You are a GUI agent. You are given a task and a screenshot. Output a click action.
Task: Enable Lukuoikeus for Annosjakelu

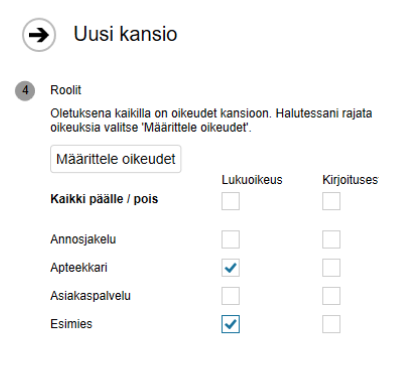tap(230, 239)
